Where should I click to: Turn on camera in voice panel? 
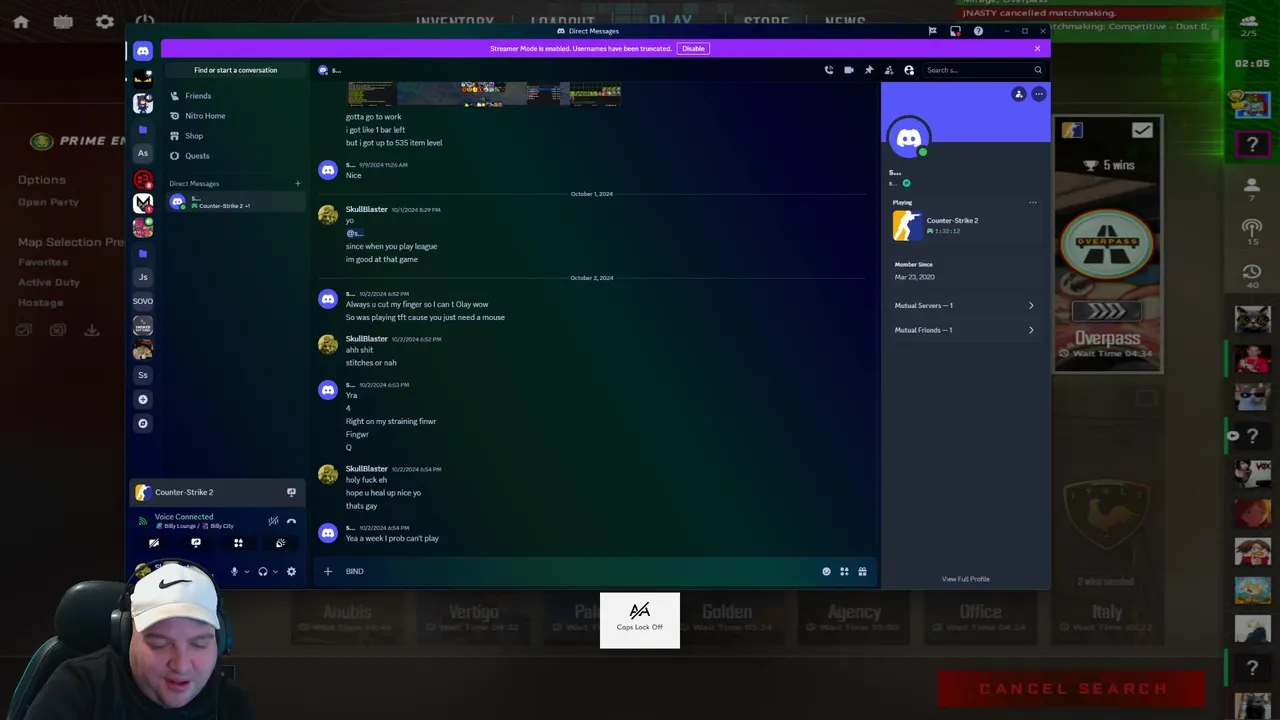coord(154,543)
